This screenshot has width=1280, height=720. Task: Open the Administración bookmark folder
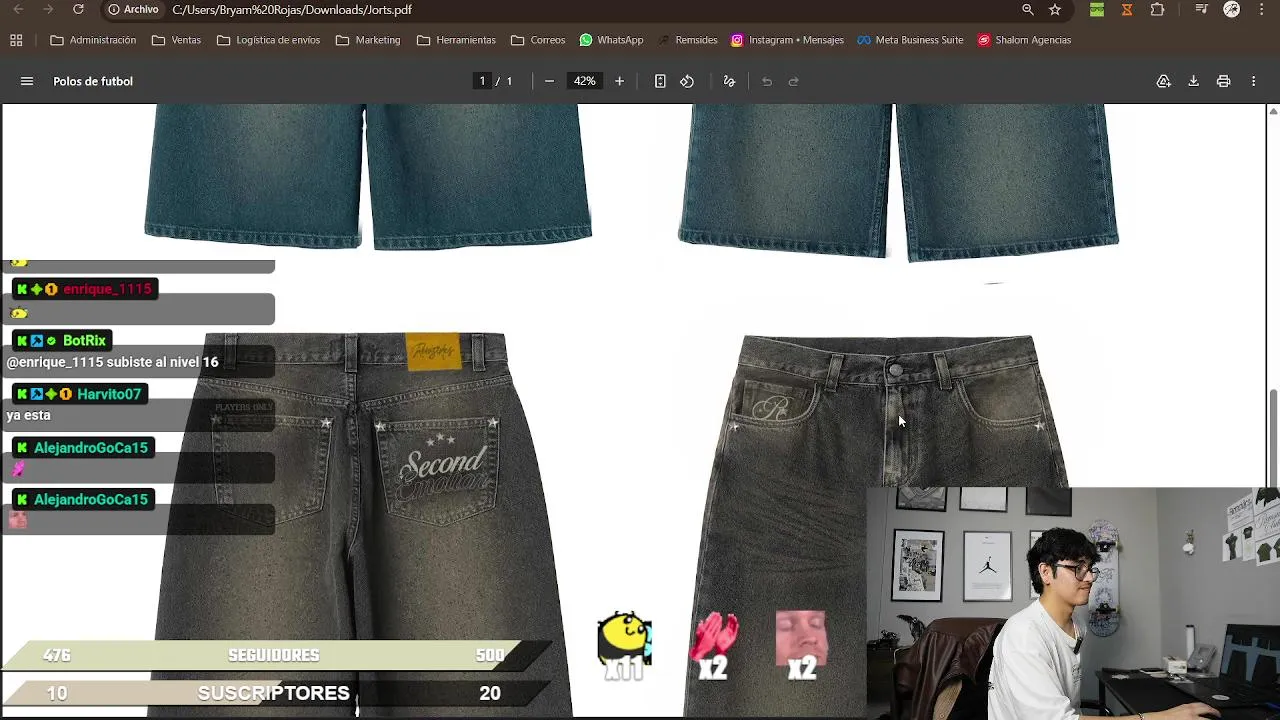[x=93, y=40]
